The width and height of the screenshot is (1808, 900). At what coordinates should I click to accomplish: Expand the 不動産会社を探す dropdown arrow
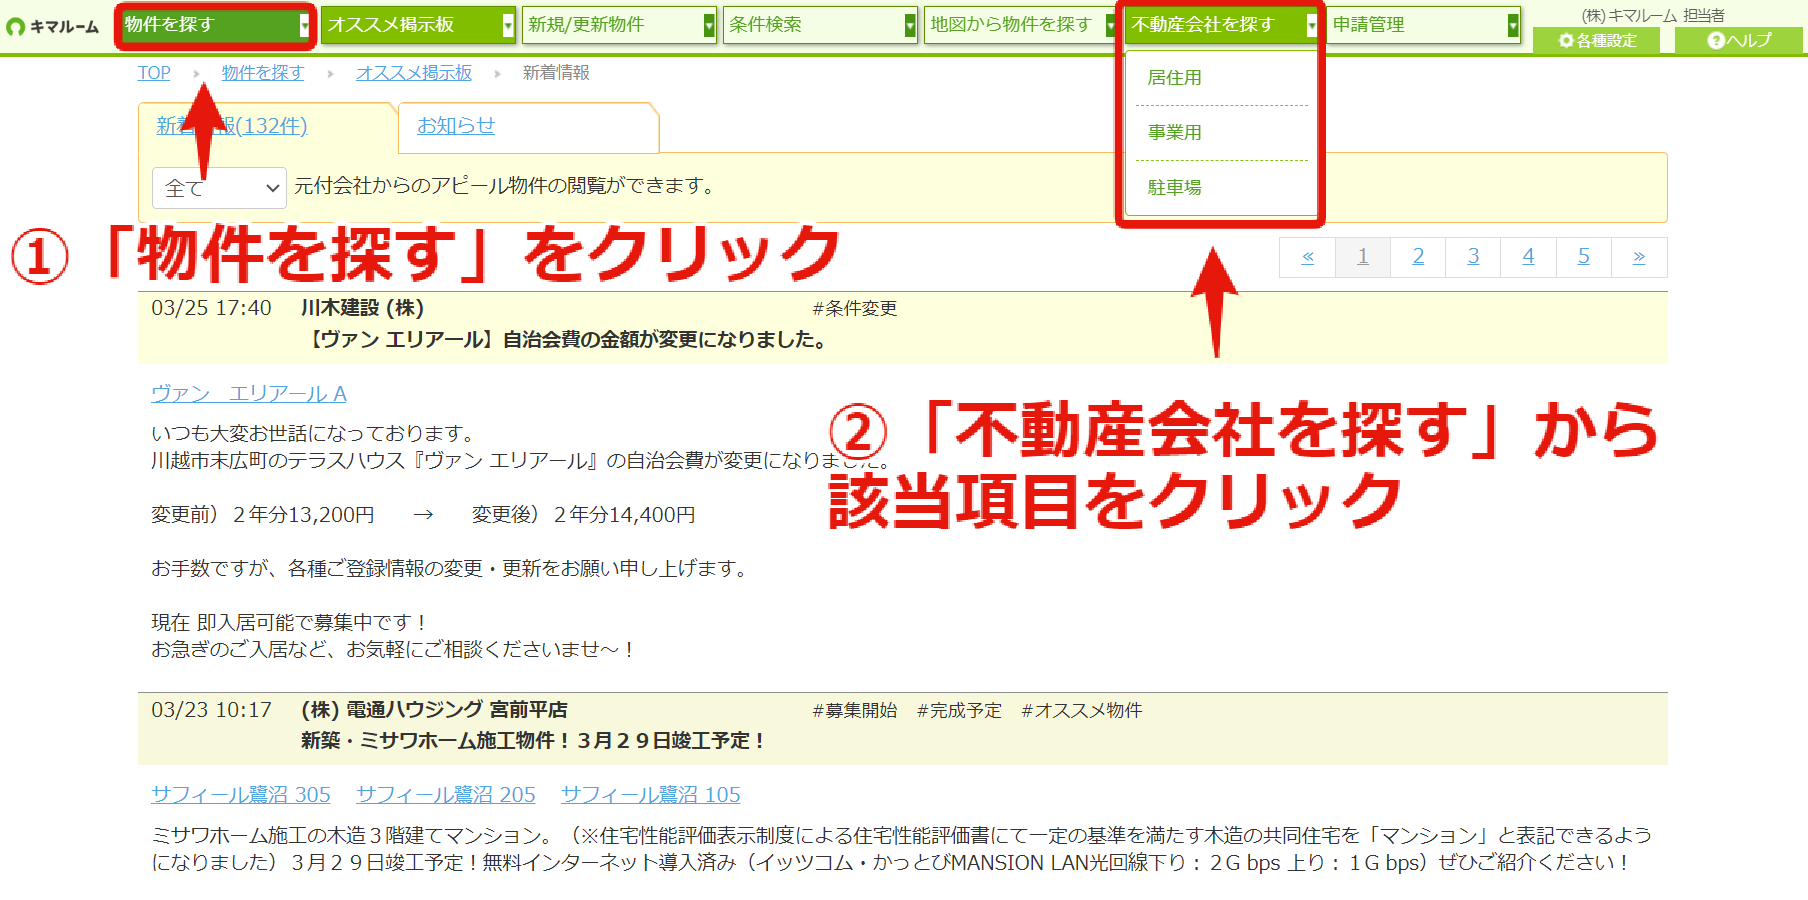1312,25
